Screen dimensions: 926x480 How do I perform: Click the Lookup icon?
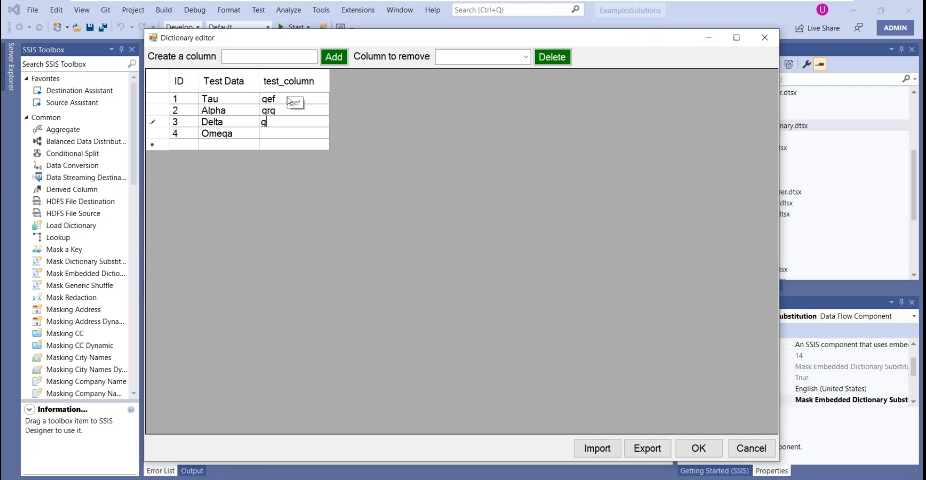(37, 237)
